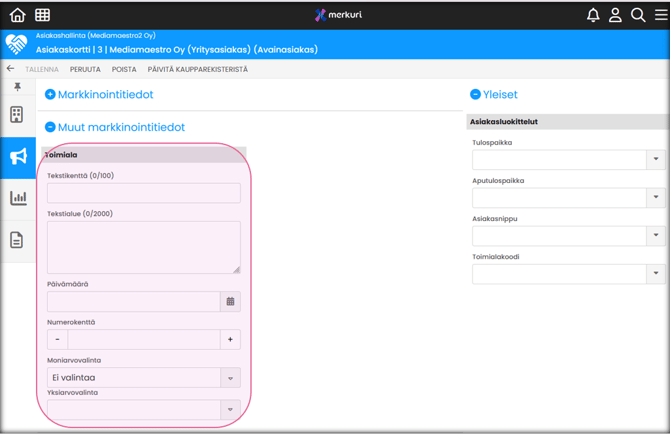Open the bar chart sidebar icon
The image size is (670, 434).
click(18, 198)
